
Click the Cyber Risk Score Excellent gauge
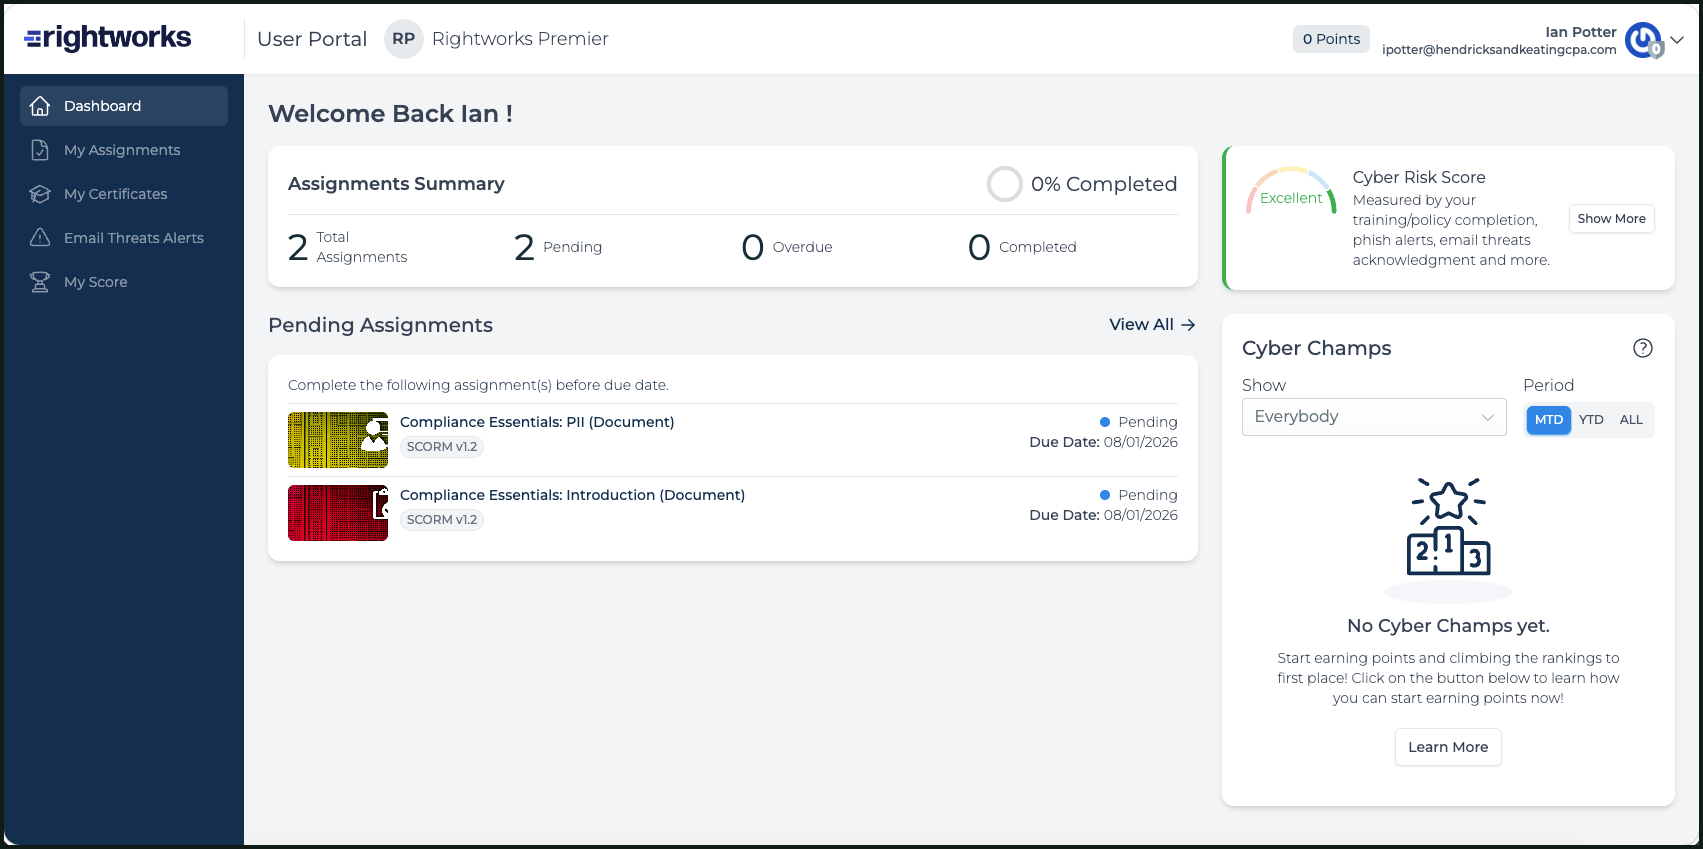coord(1291,191)
